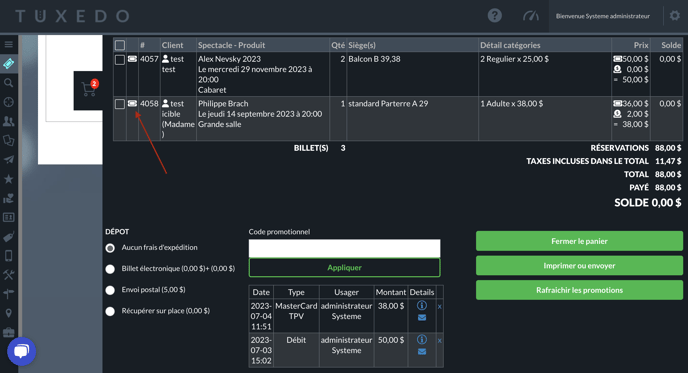This screenshot has width=688, height=373.
Task: Click the Fermer le panier button
Action: pos(579,241)
